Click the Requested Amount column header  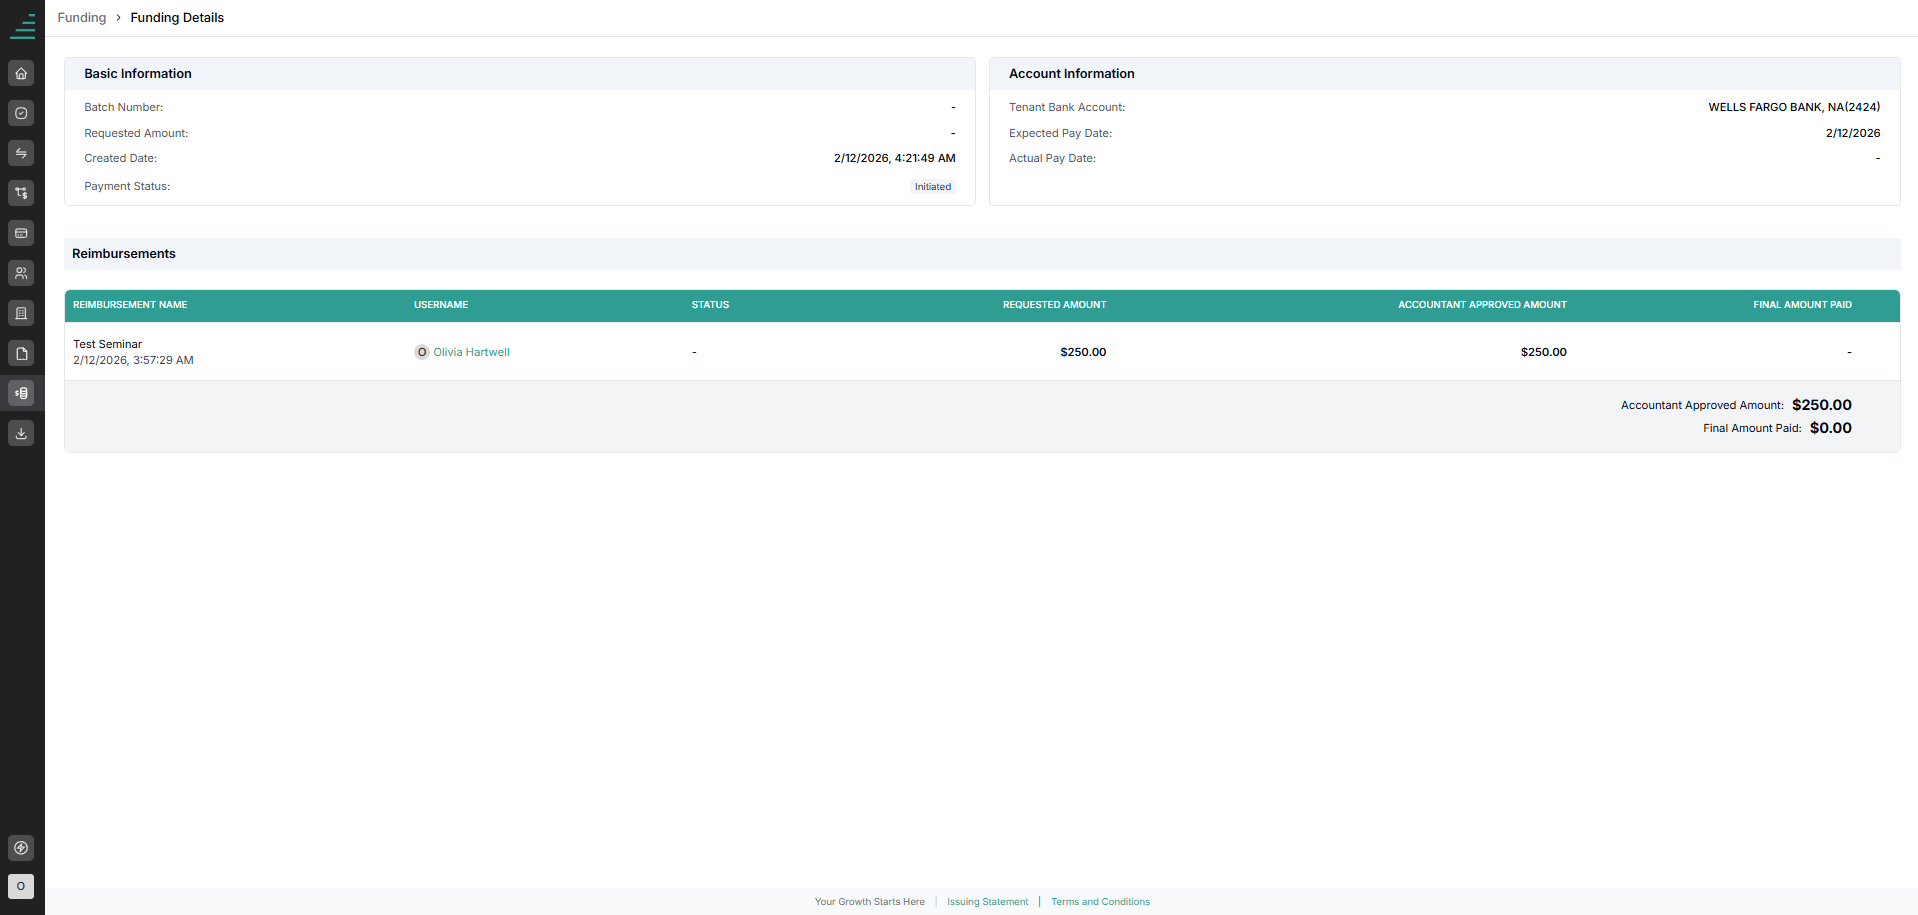(1054, 305)
